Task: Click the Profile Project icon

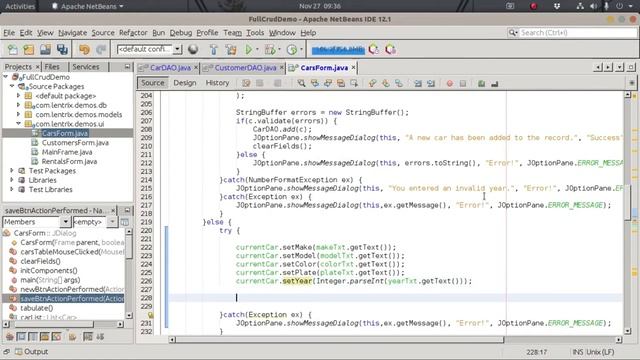Action: [x=291, y=49]
